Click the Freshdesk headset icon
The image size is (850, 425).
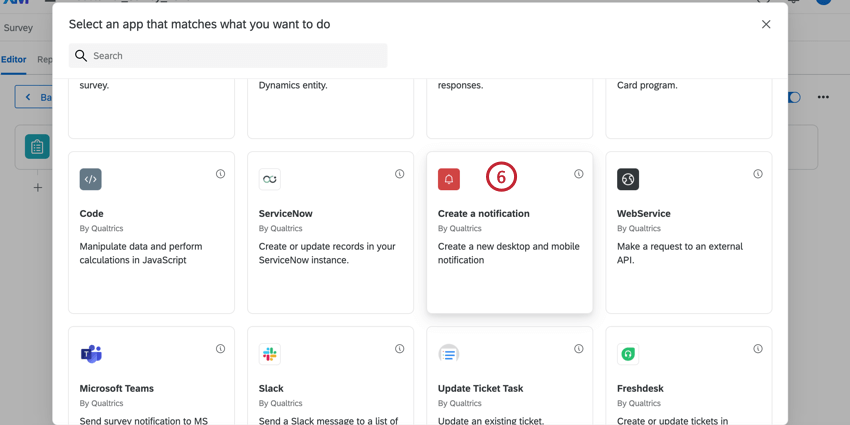pyautogui.click(x=628, y=354)
